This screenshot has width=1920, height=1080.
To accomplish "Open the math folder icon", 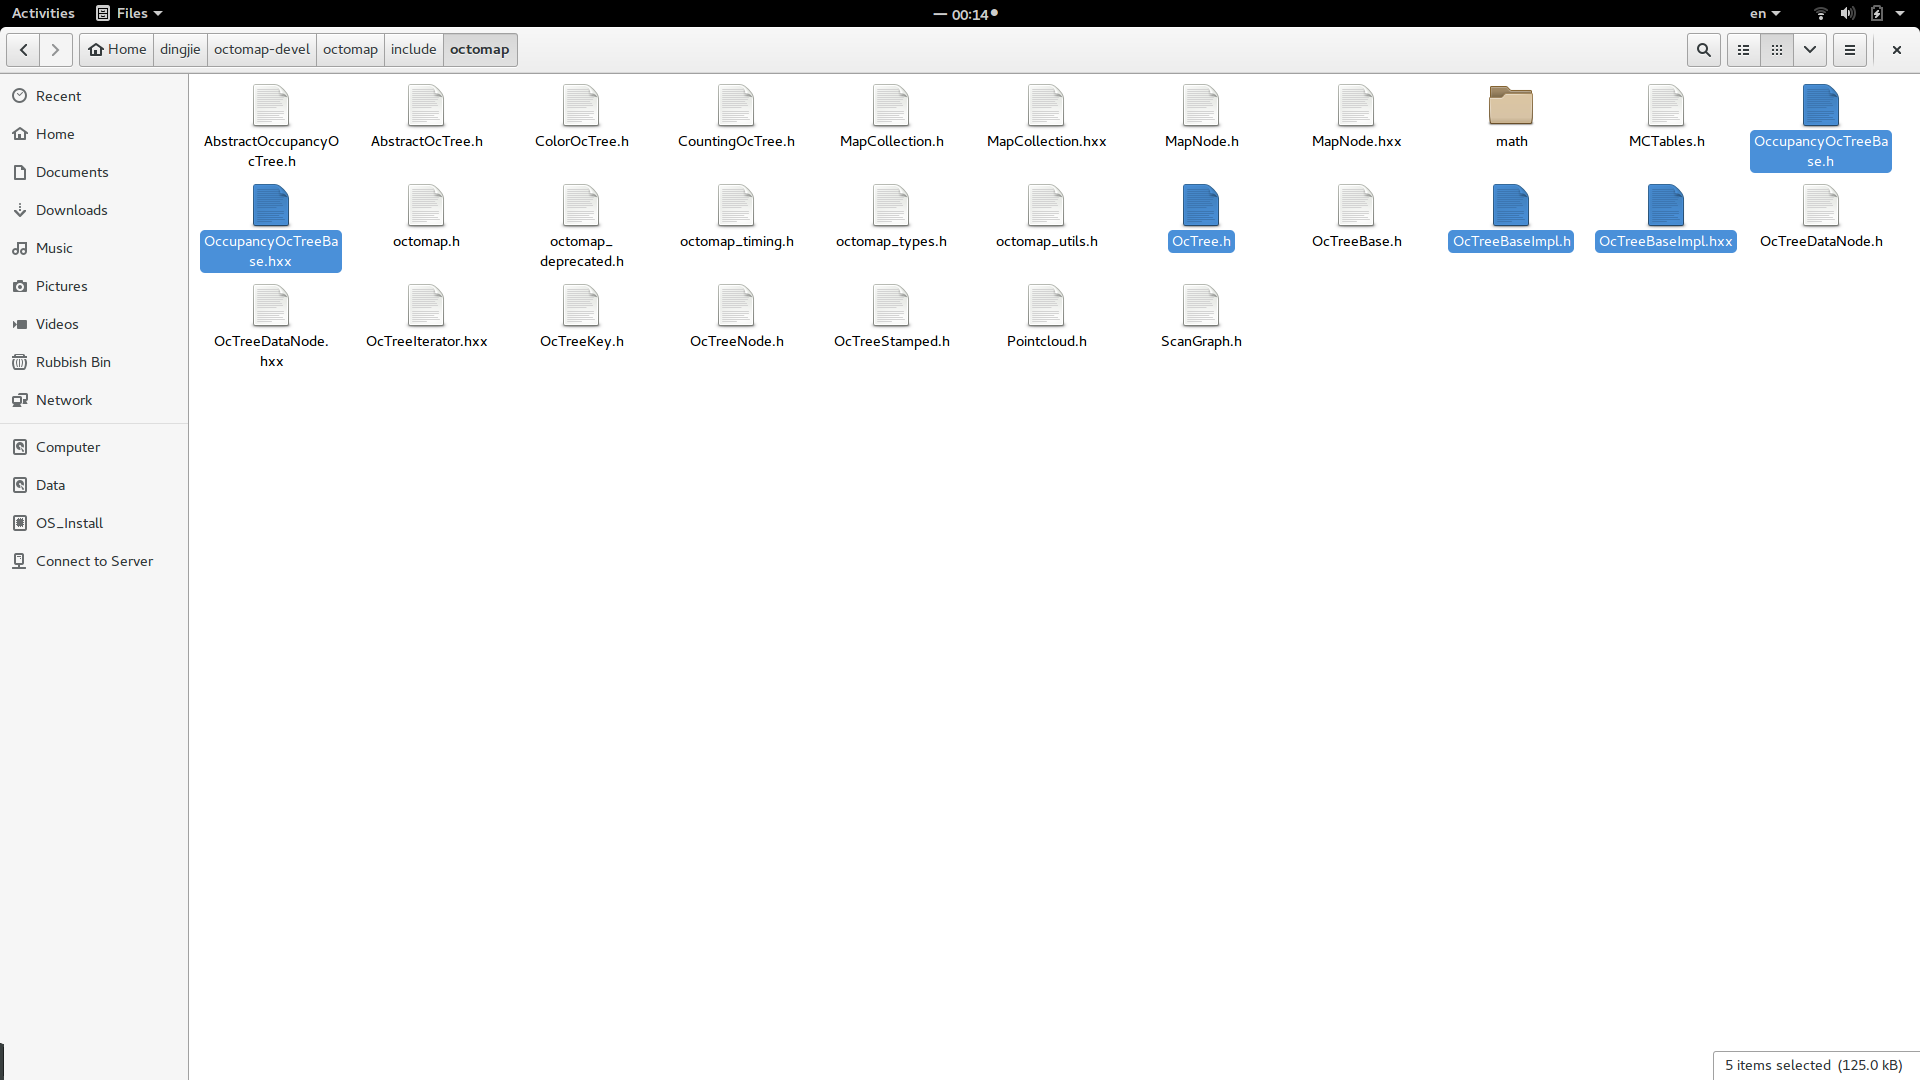I will (x=1510, y=106).
